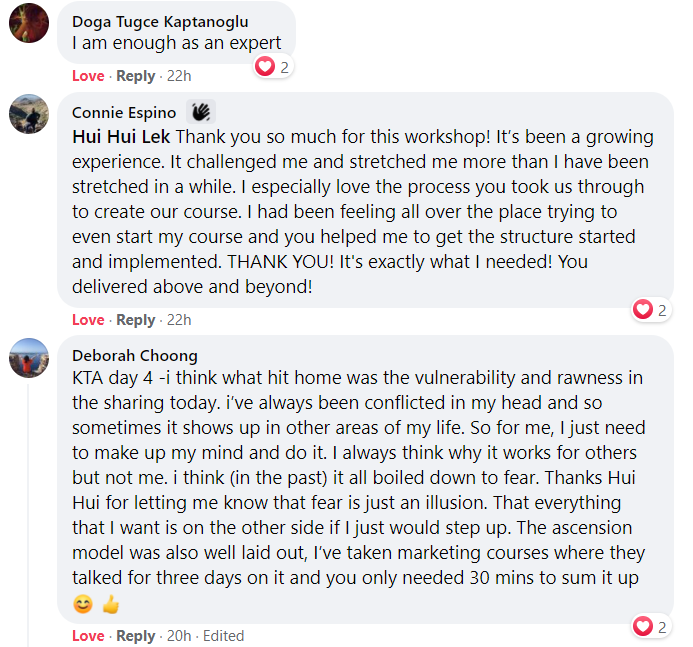Open heart reactions on Deborah Choong's comment

[651, 626]
